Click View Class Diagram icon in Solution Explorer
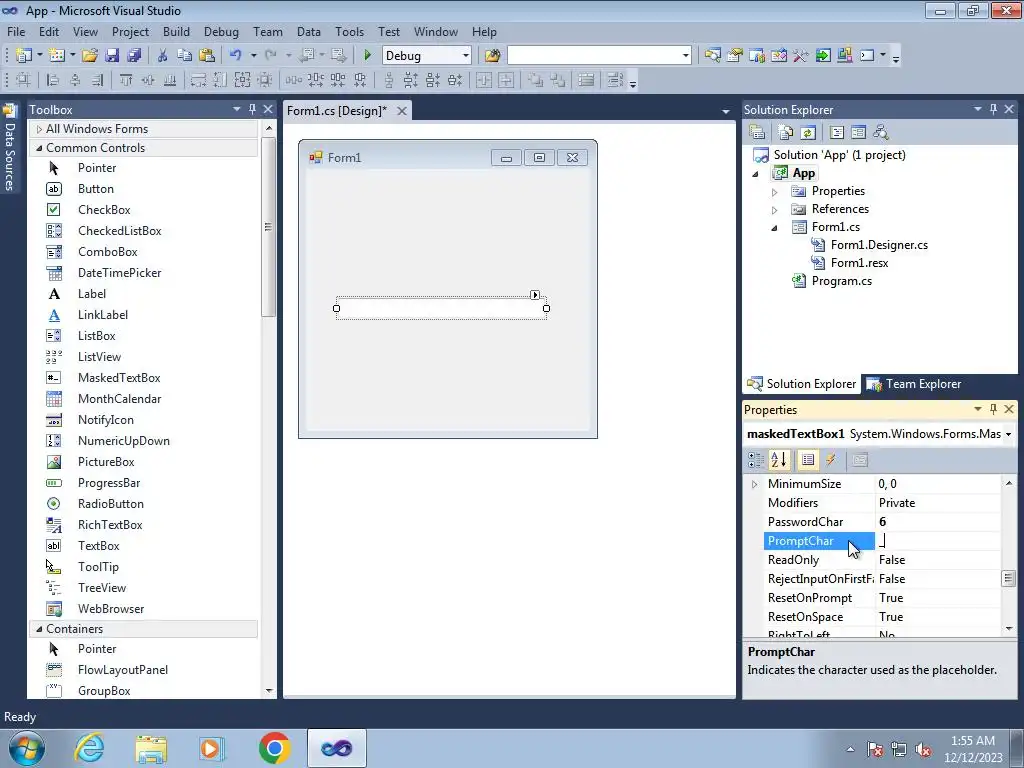The width and height of the screenshot is (1024, 768). pos(881,133)
